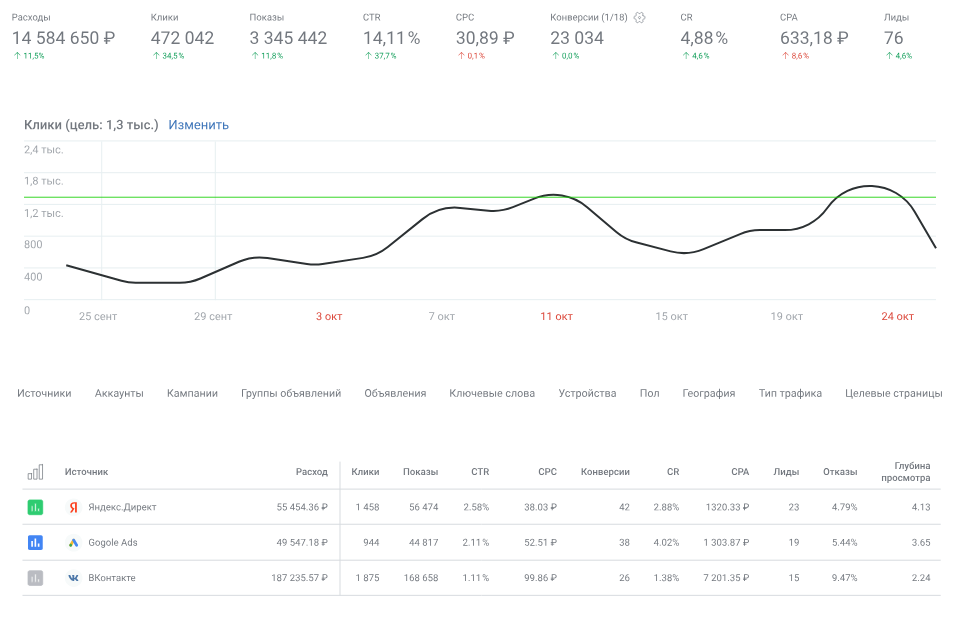Image resolution: width=960 pixels, height=619 pixels.
Task: Open the Конверсии settings gear icon
Action: tap(640, 18)
